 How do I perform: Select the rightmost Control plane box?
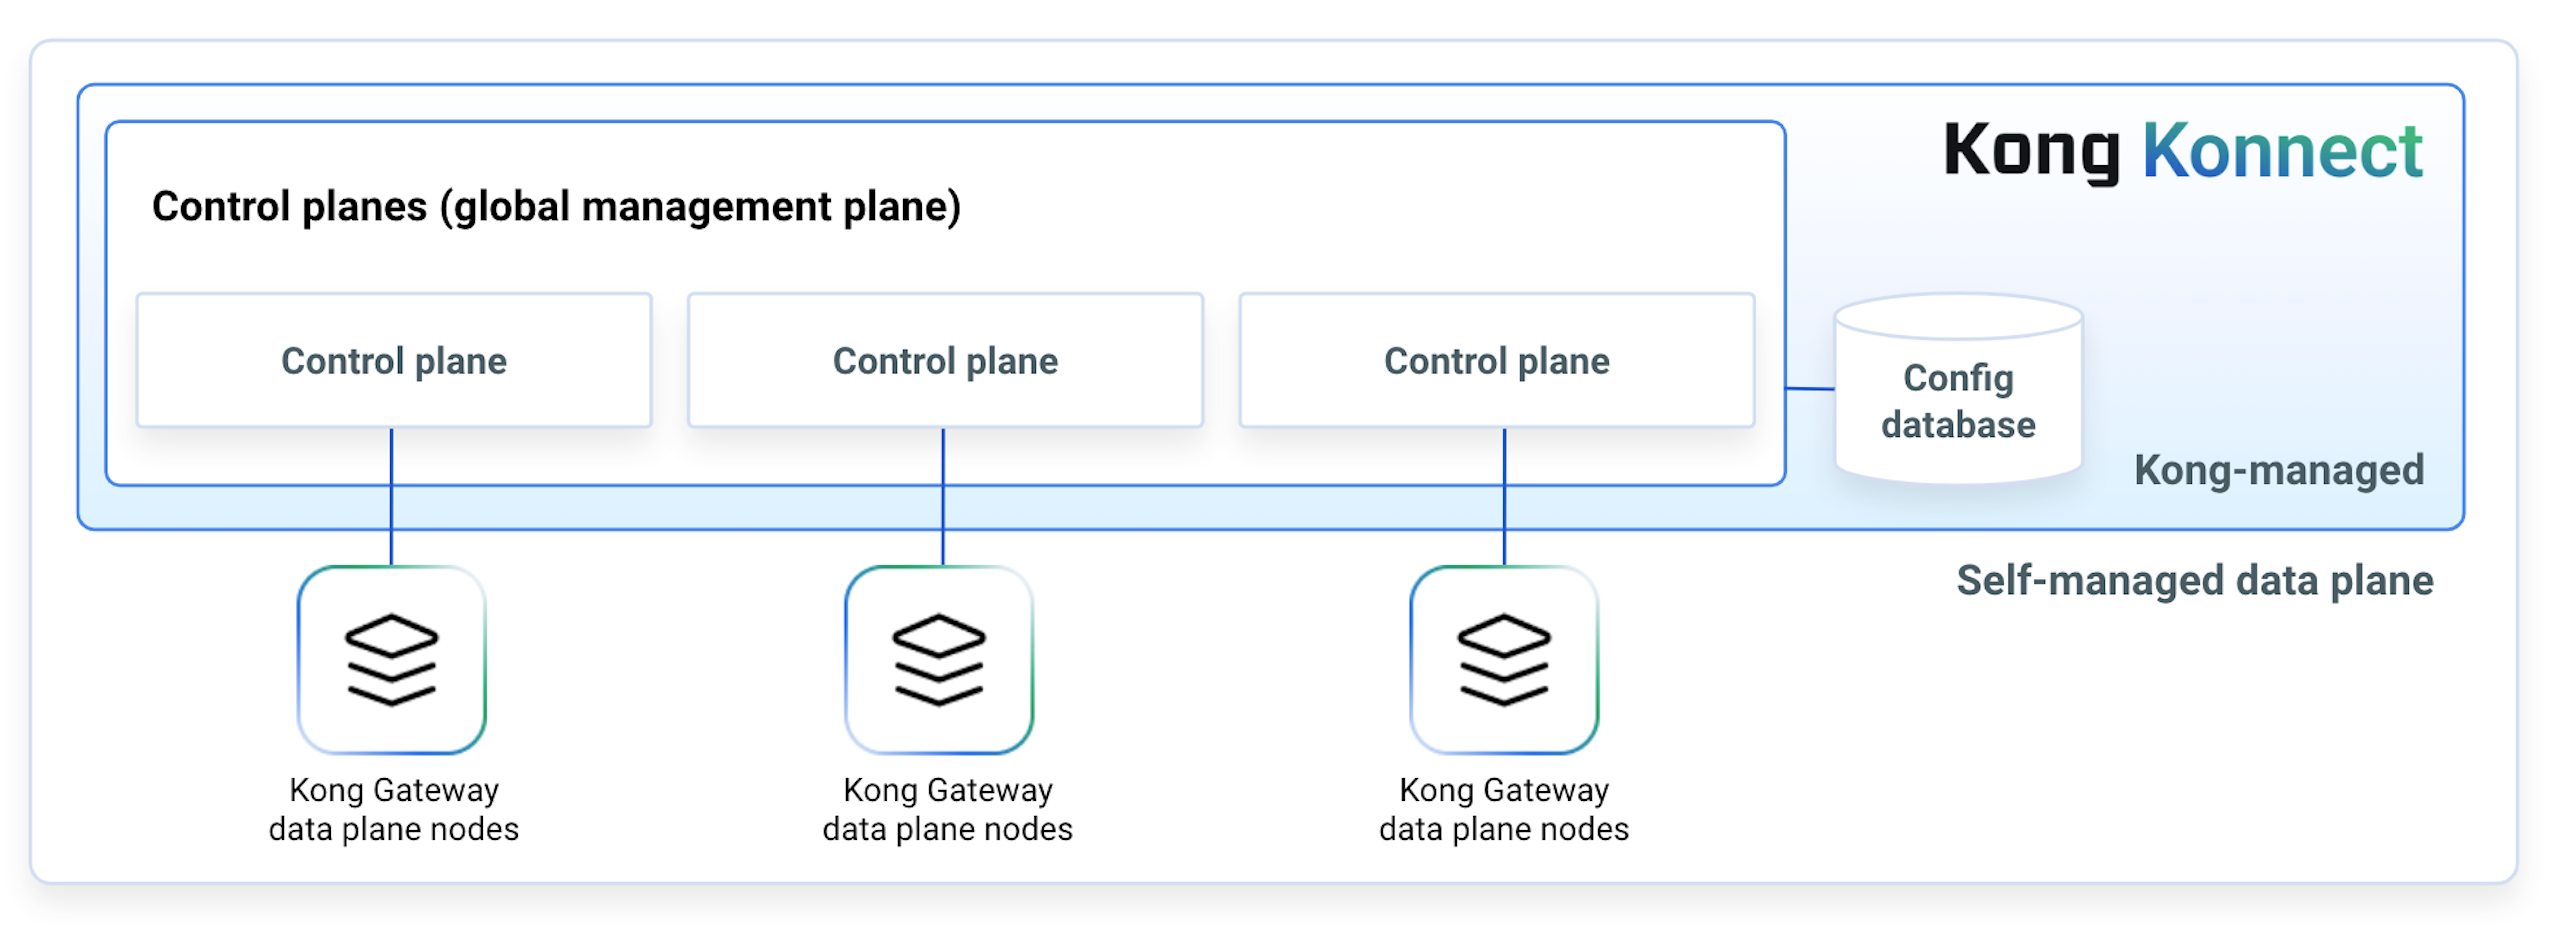pyautogui.click(x=1496, y=360)
